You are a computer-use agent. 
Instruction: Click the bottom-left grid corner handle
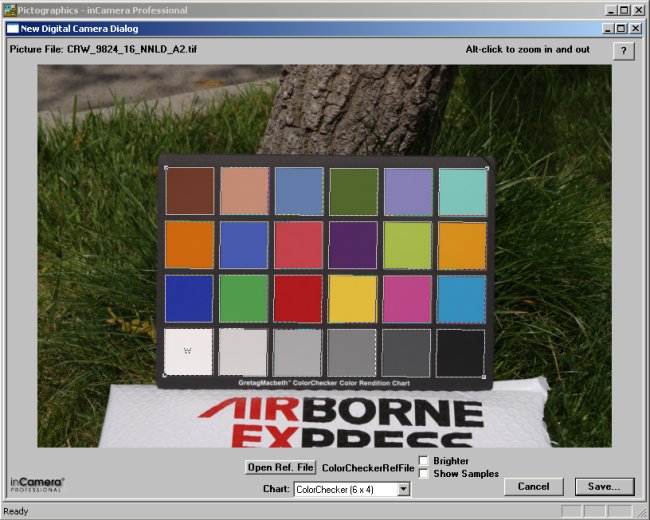click(165, 375)
